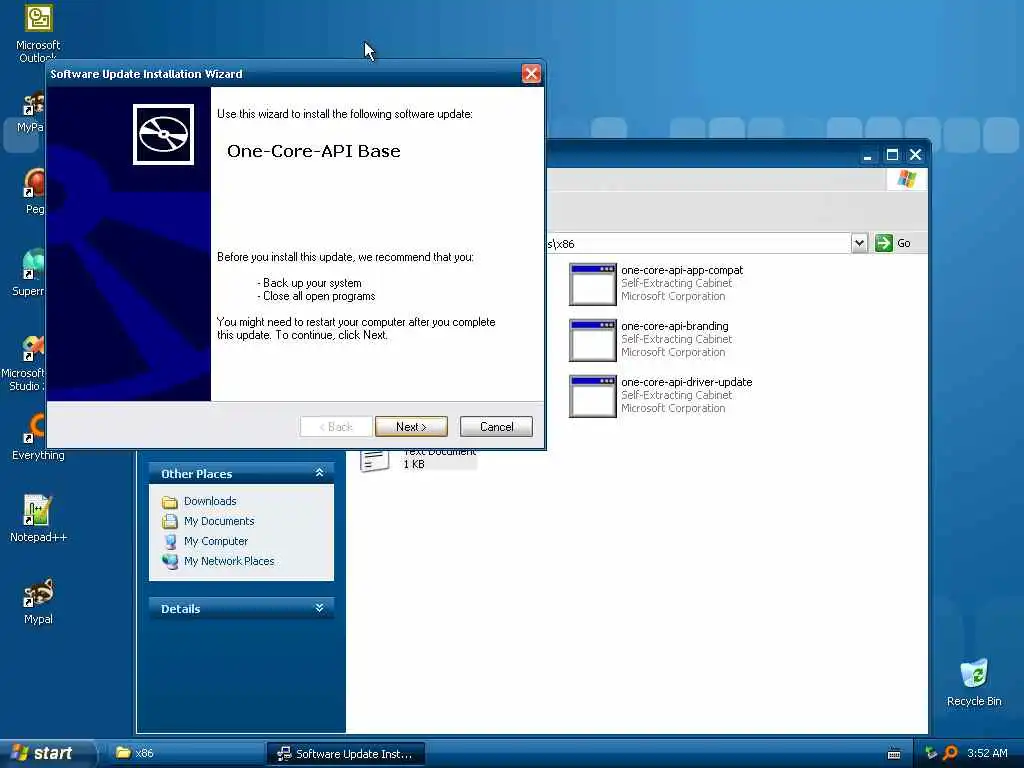This screenshot has height=768, width=1024.
Task: Click the address bar path field
Action: tap(697, 244)
